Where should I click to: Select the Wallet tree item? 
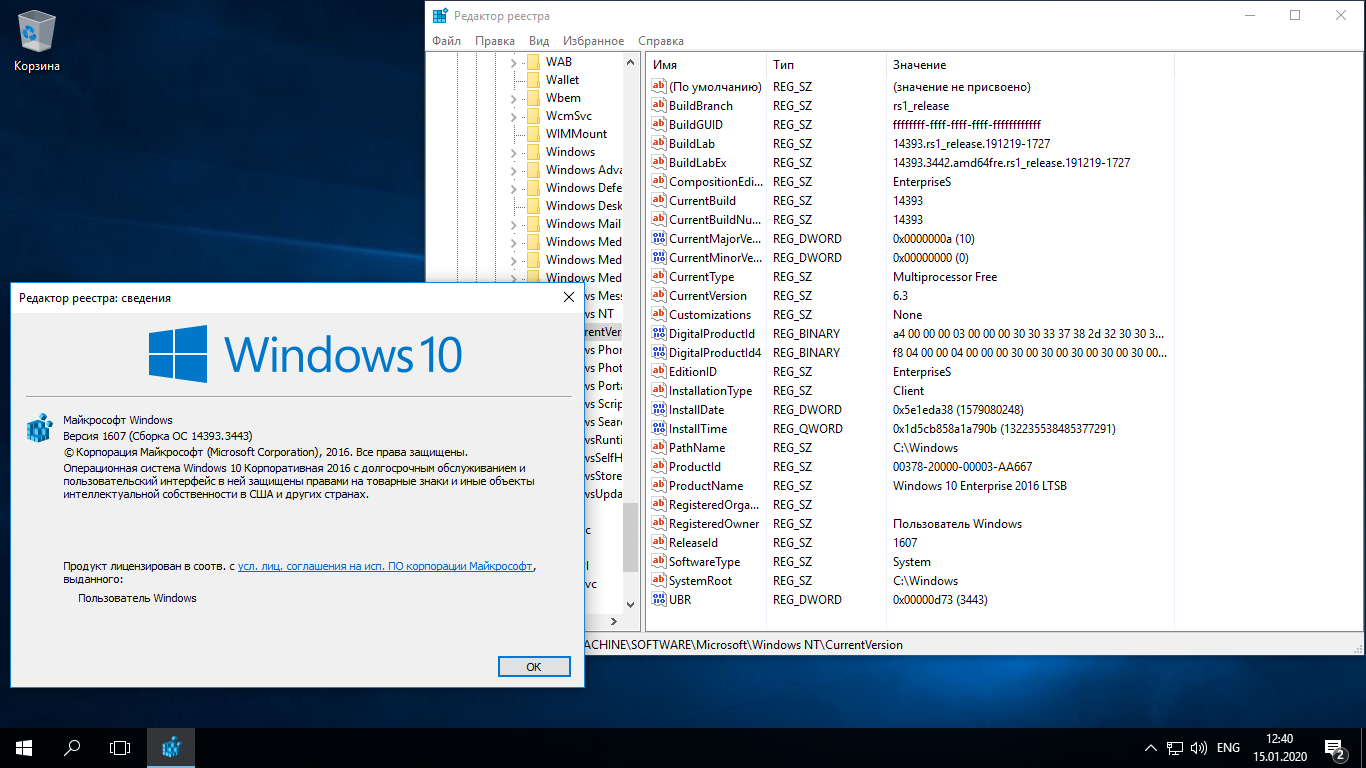[562, 79]
